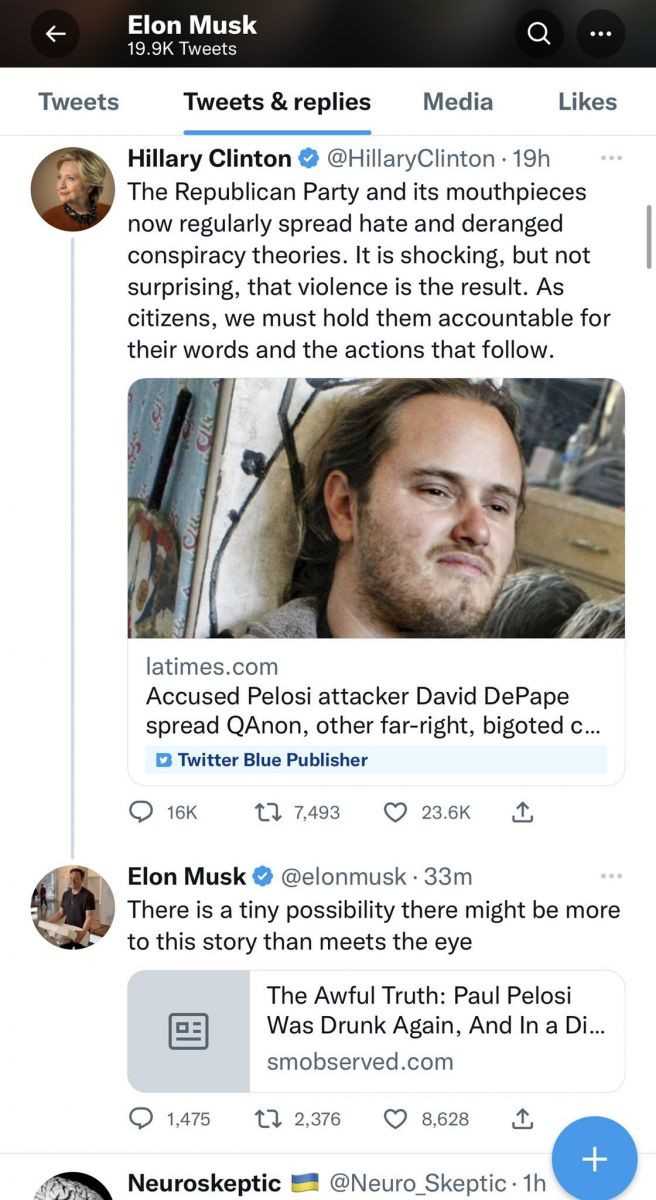Click the back arrow to leave profile
This screenshot has height=1200, width=656.
tap(55, 33)
